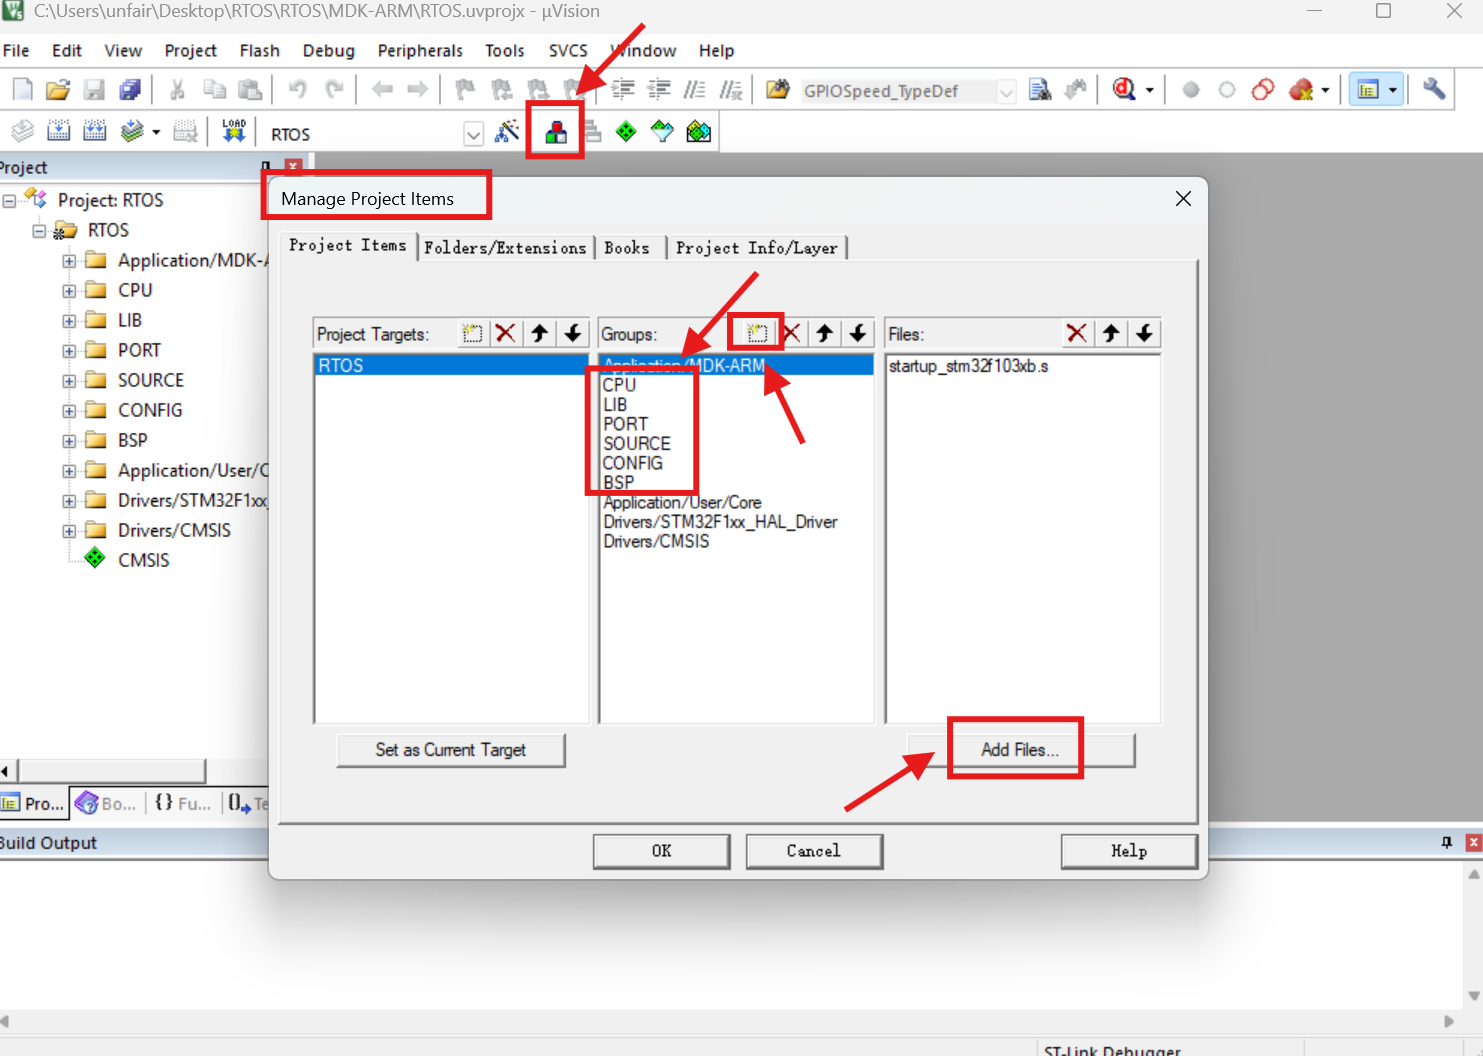The image size is (1483, 1056).
Task: Open the target selector RTOS dropdown
Action: click(x=474, y=134)
